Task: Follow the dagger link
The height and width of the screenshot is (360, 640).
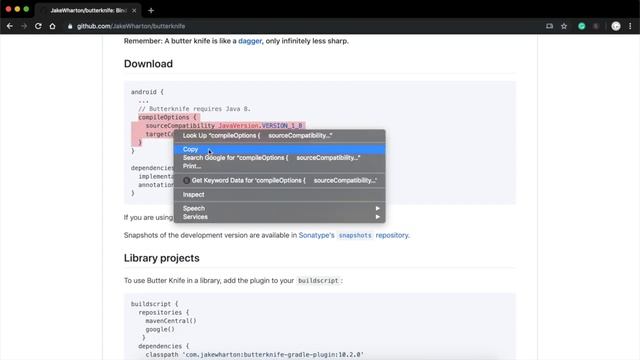Action: (250, 41)
